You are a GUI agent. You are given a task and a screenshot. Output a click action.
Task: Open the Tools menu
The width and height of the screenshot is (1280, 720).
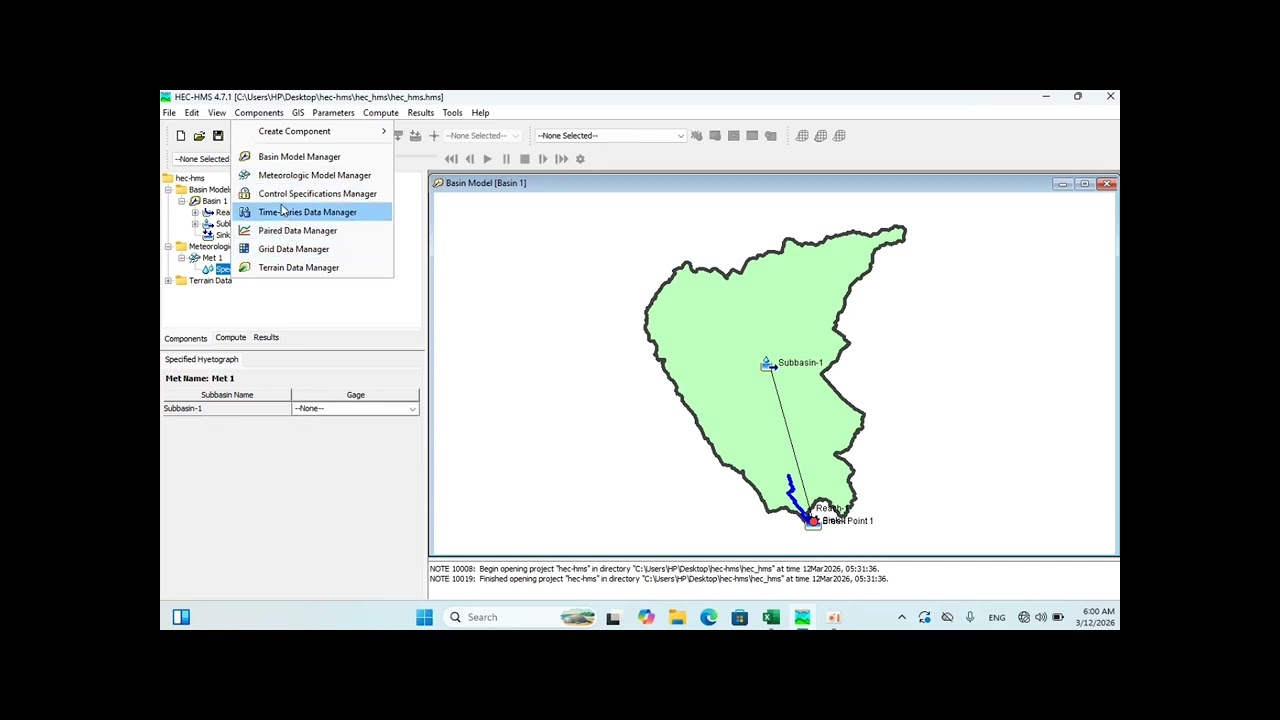(452, 113)
